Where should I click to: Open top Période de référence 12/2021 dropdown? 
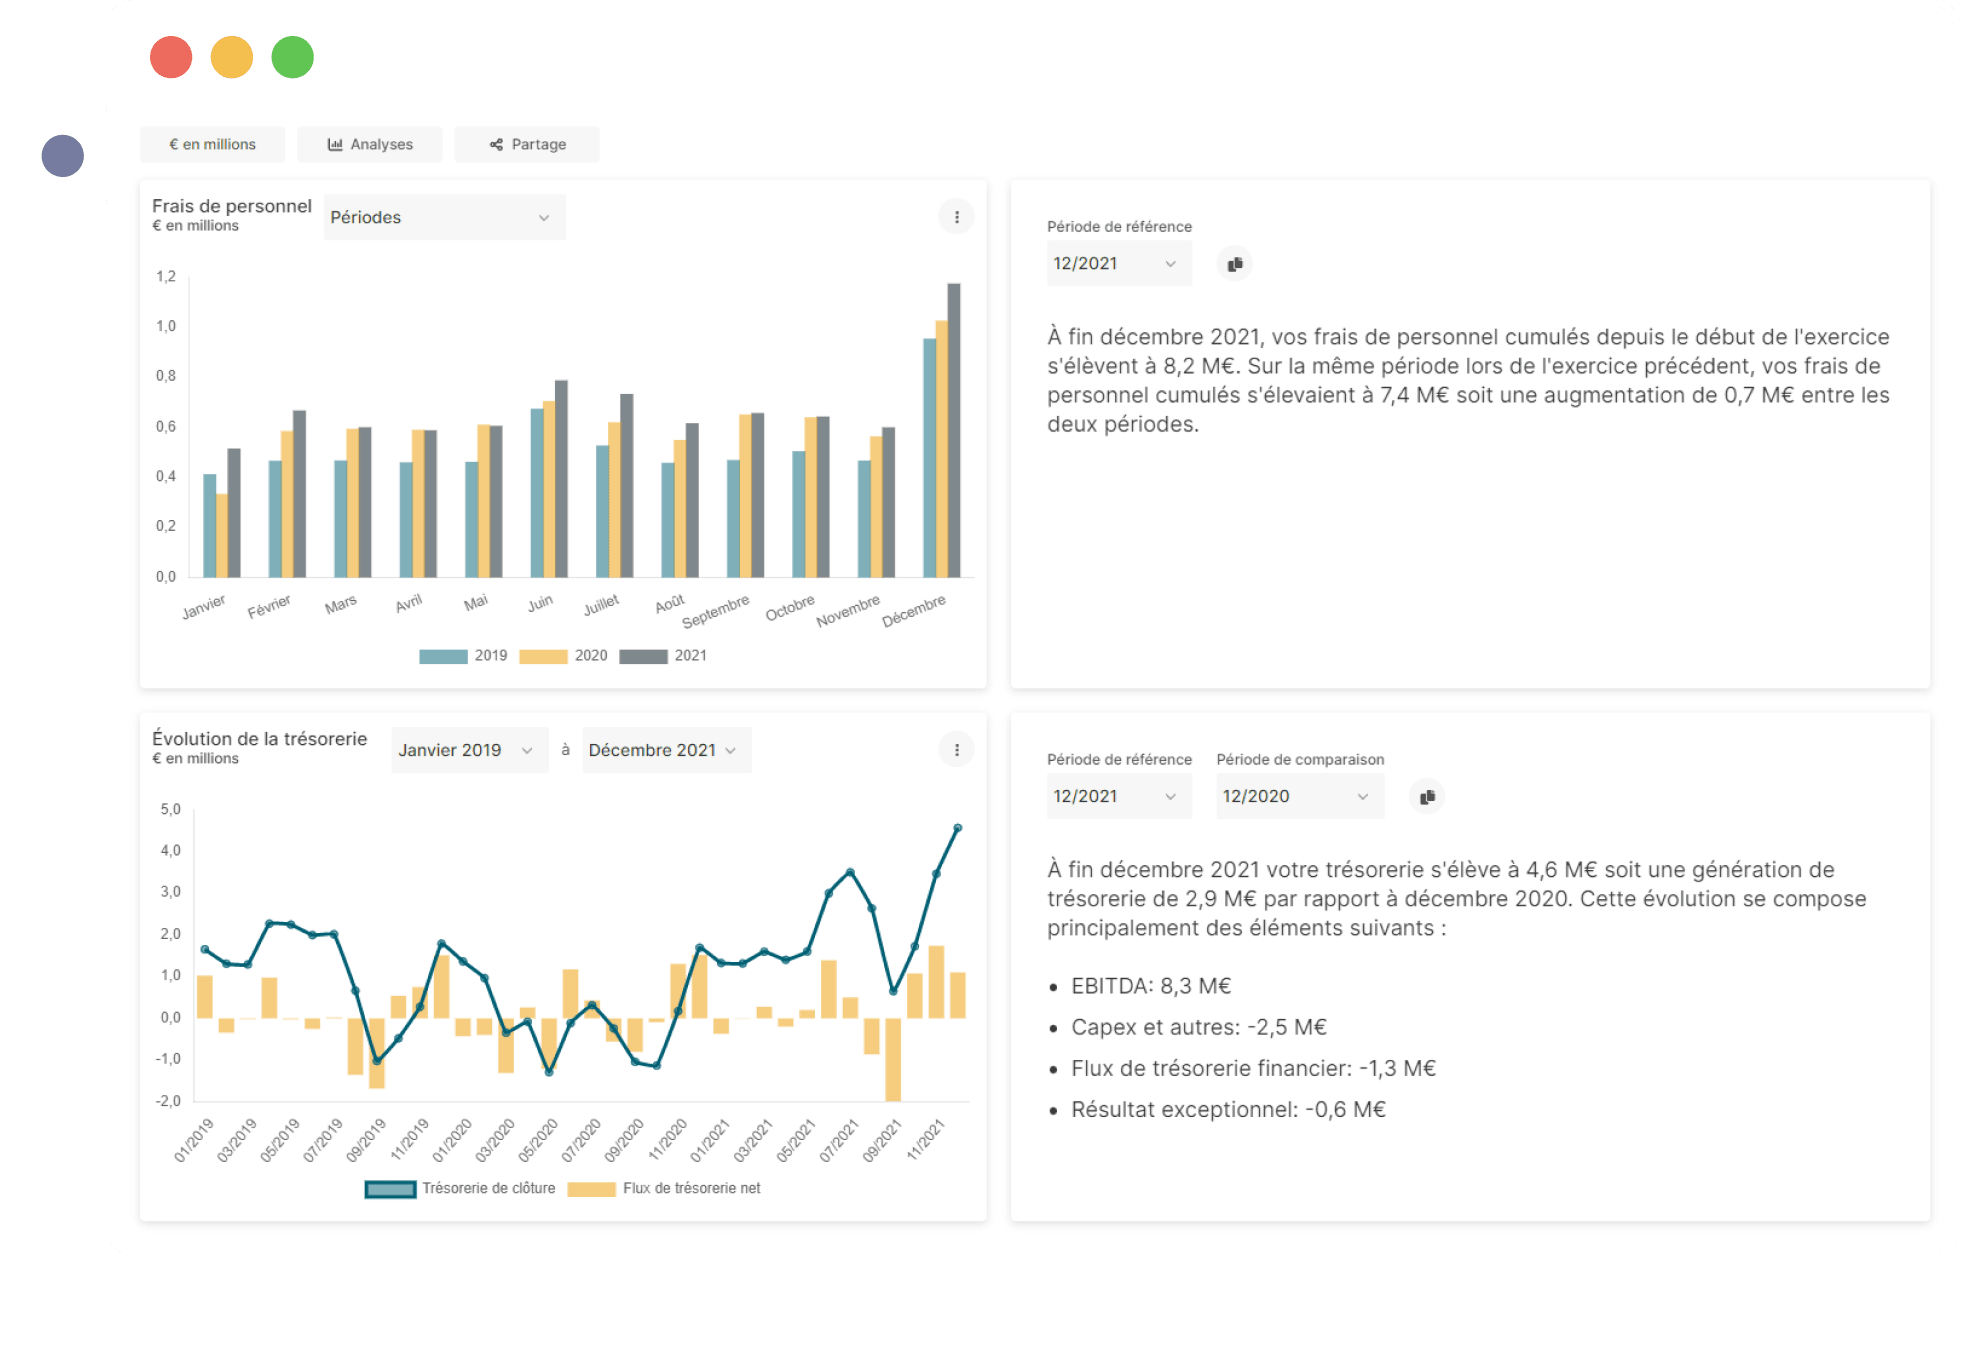[x=1119, y=263]
